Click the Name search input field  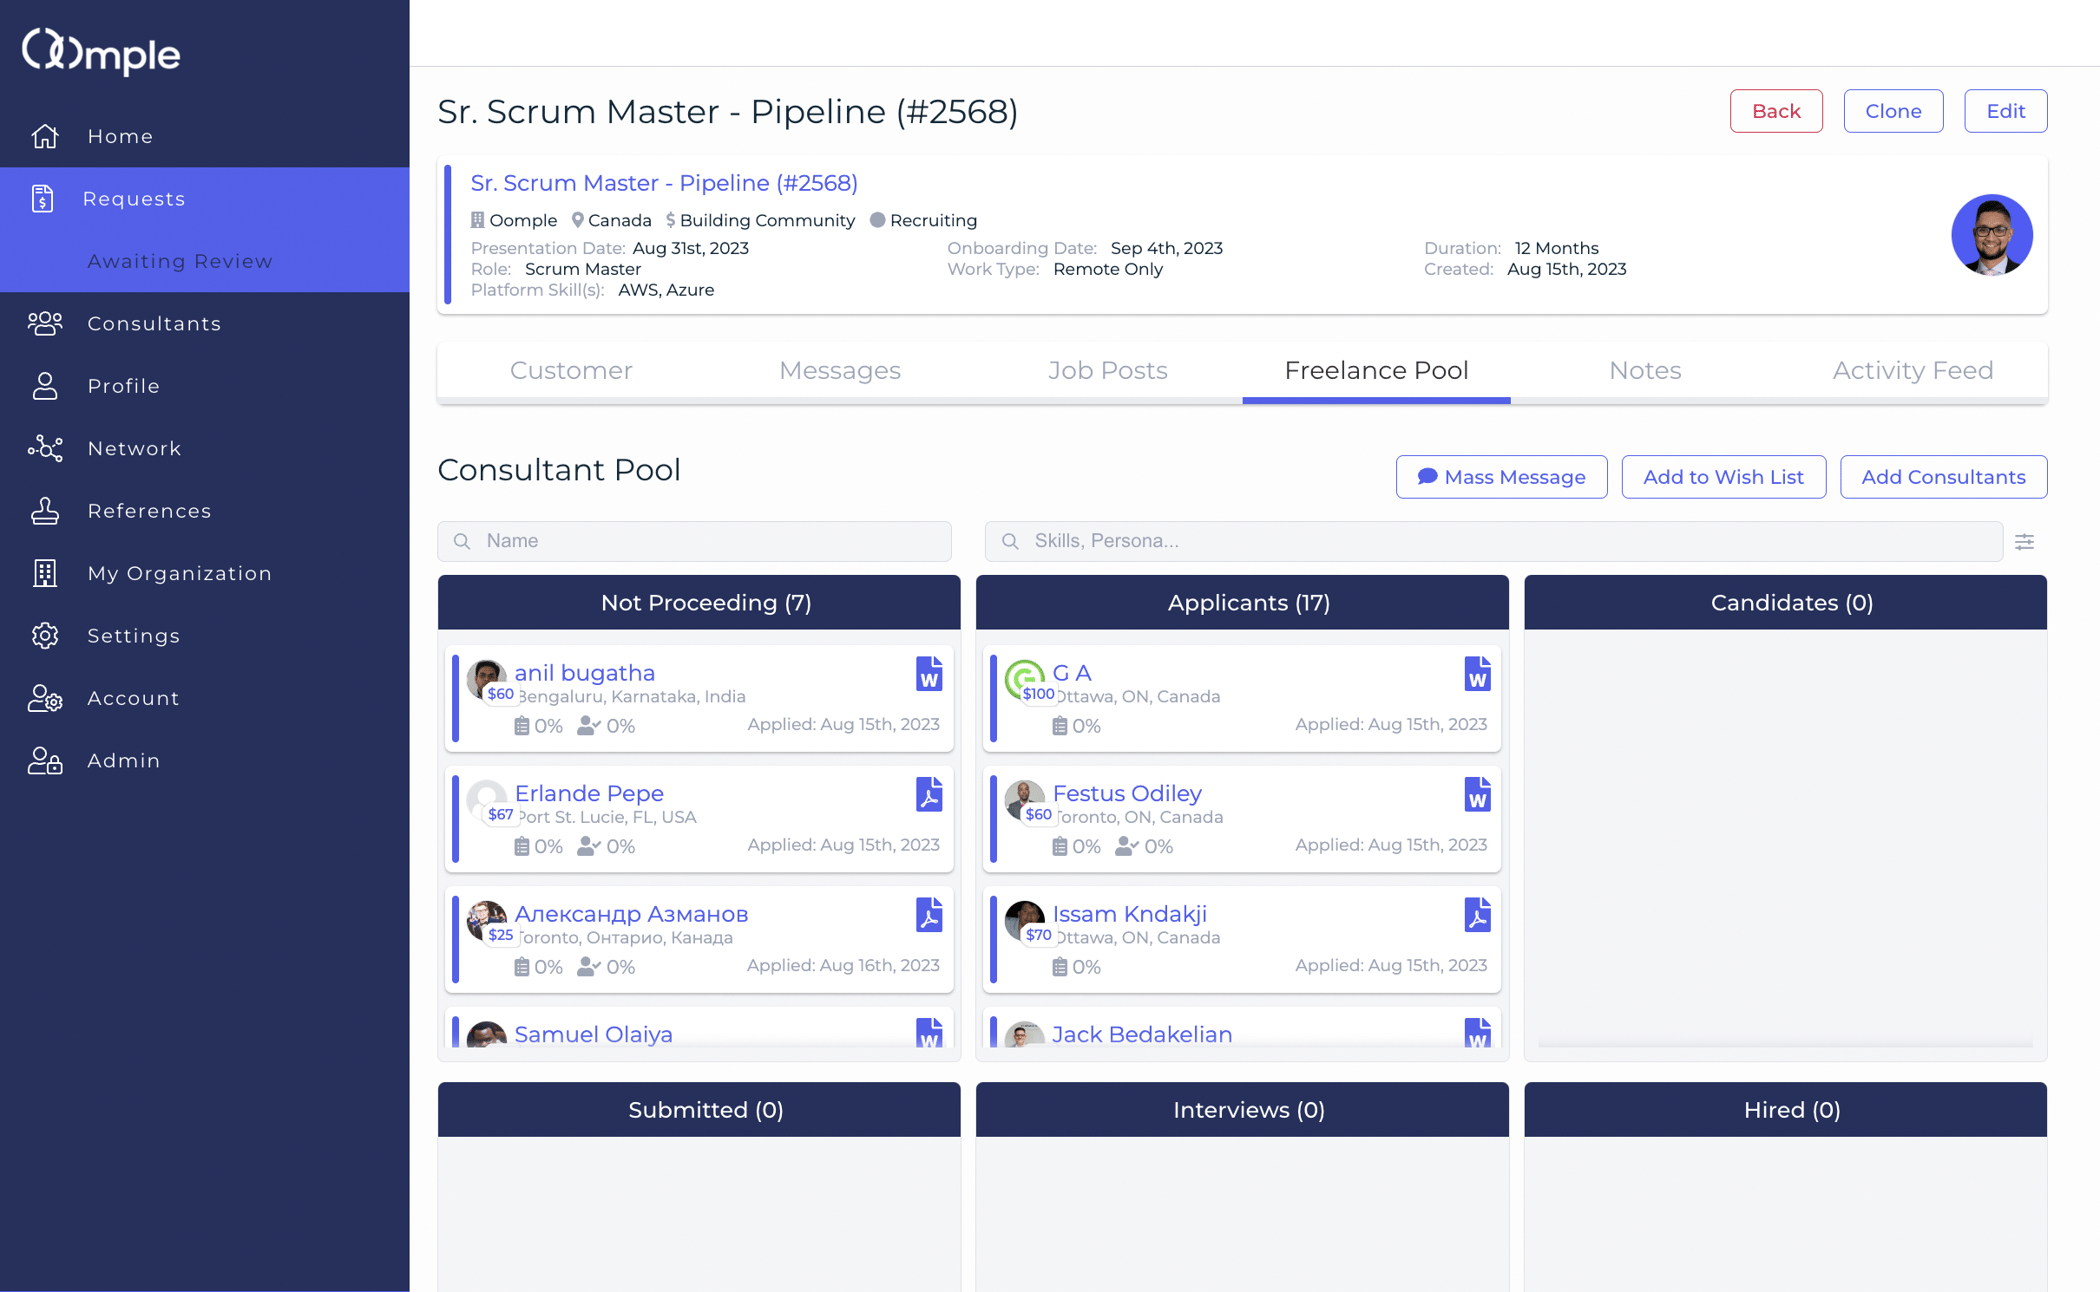[x=694, y=540]
